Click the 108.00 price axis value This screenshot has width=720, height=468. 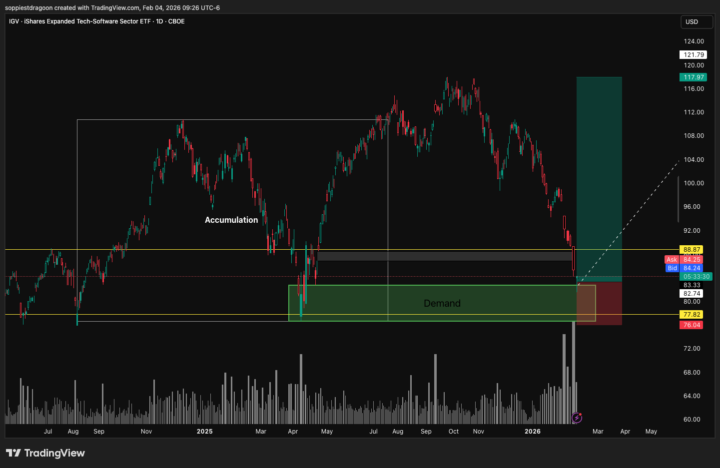pyautogui.click(x=693, y=136)
